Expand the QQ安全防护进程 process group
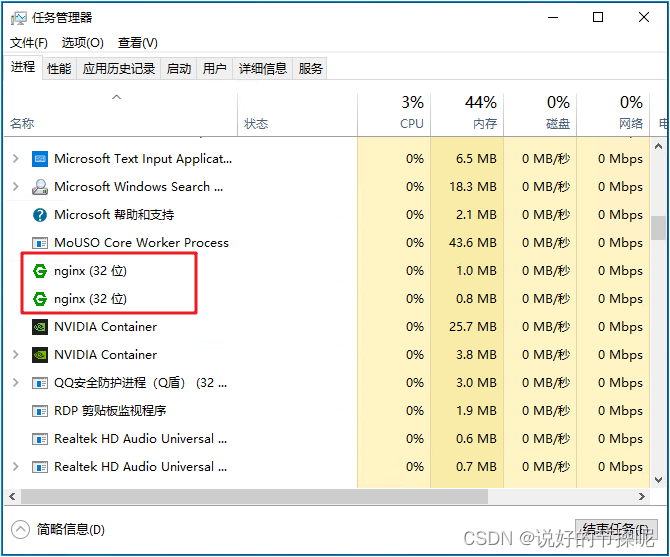Viewport: 670px width, 557px height. (x=15, y=383)
